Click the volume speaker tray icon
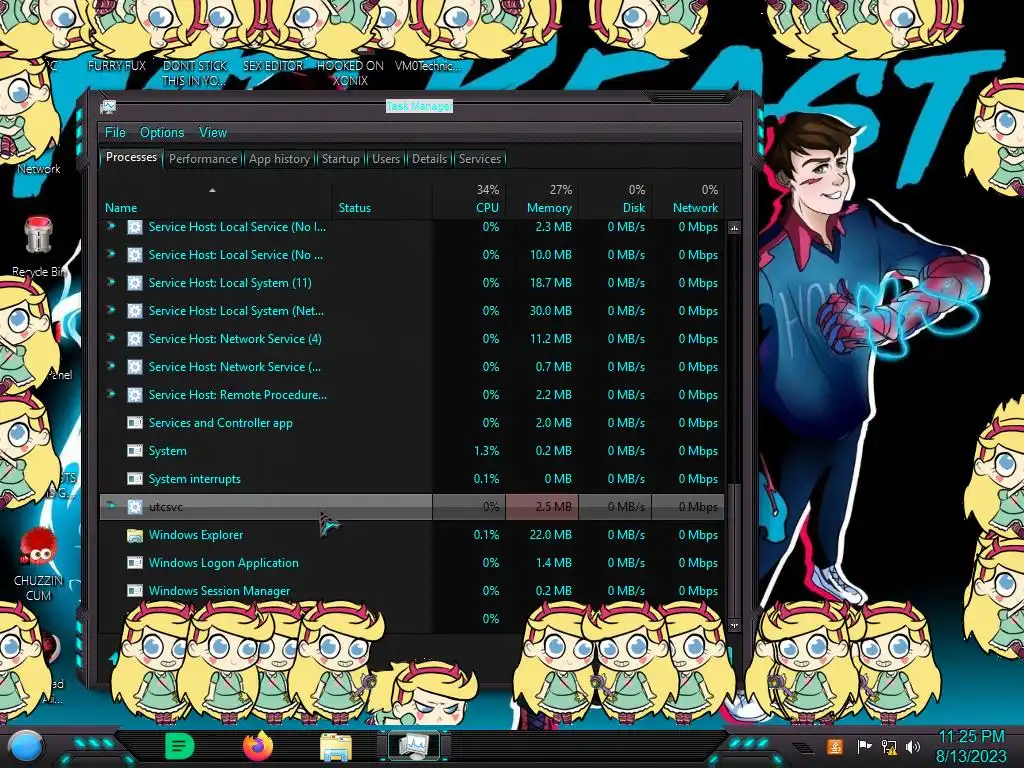Viewport: 1024px width, 768px height. coord(913,746)
